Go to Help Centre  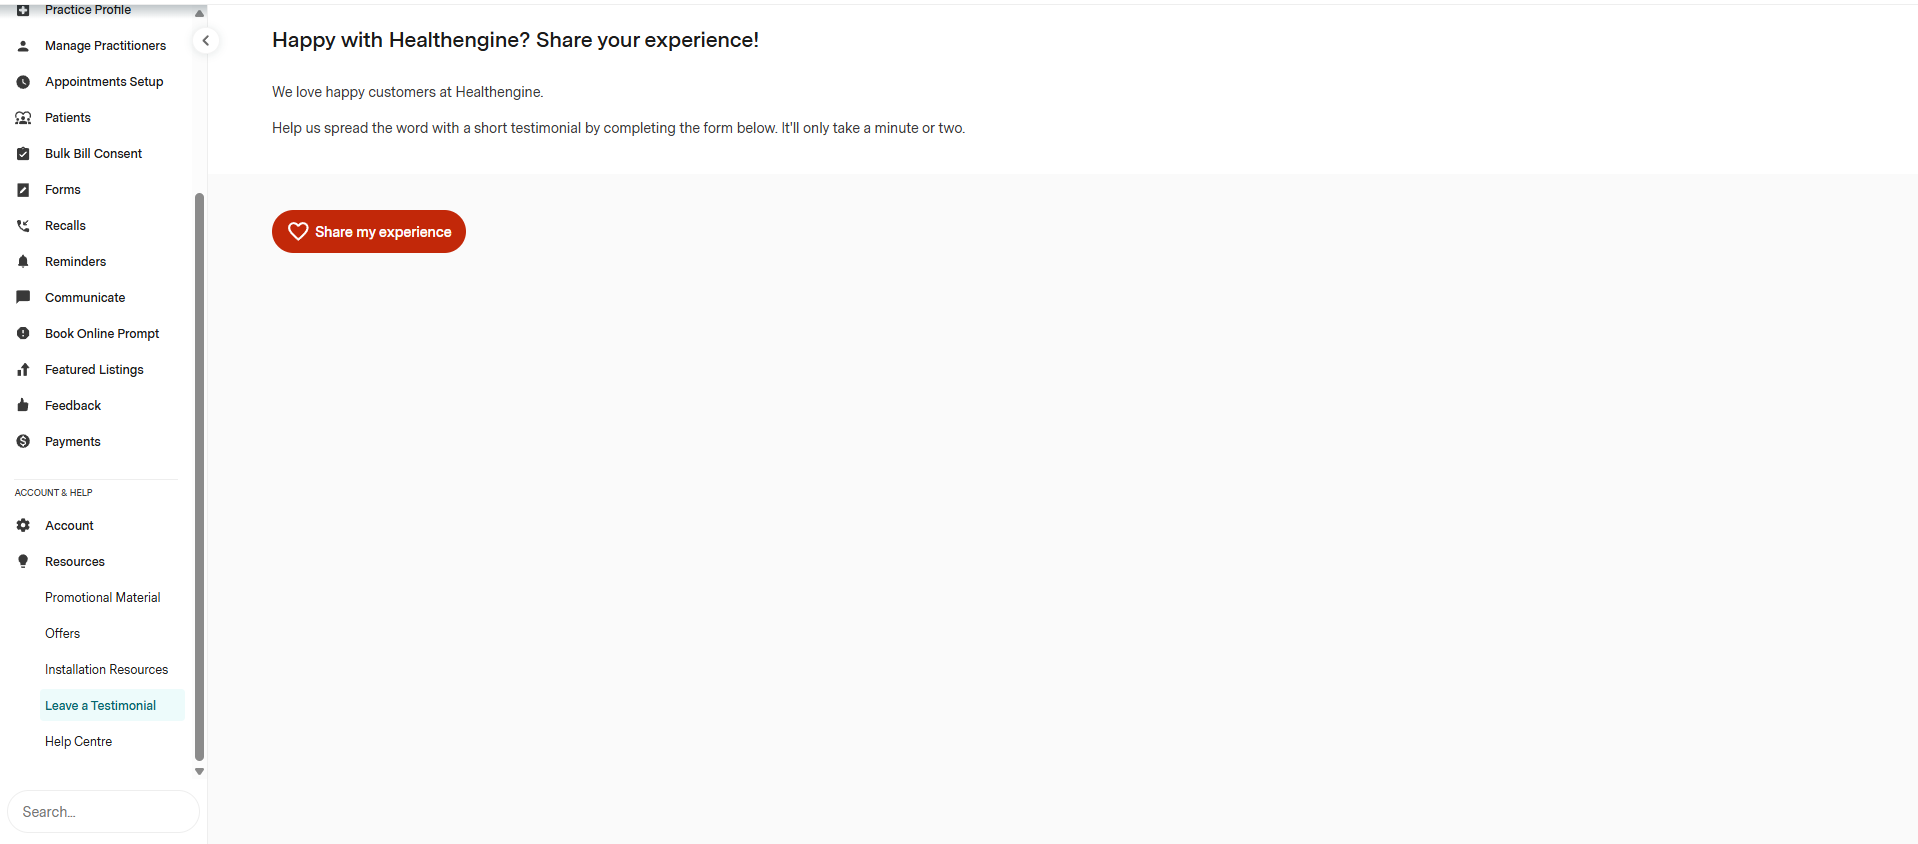click(78, 742)
